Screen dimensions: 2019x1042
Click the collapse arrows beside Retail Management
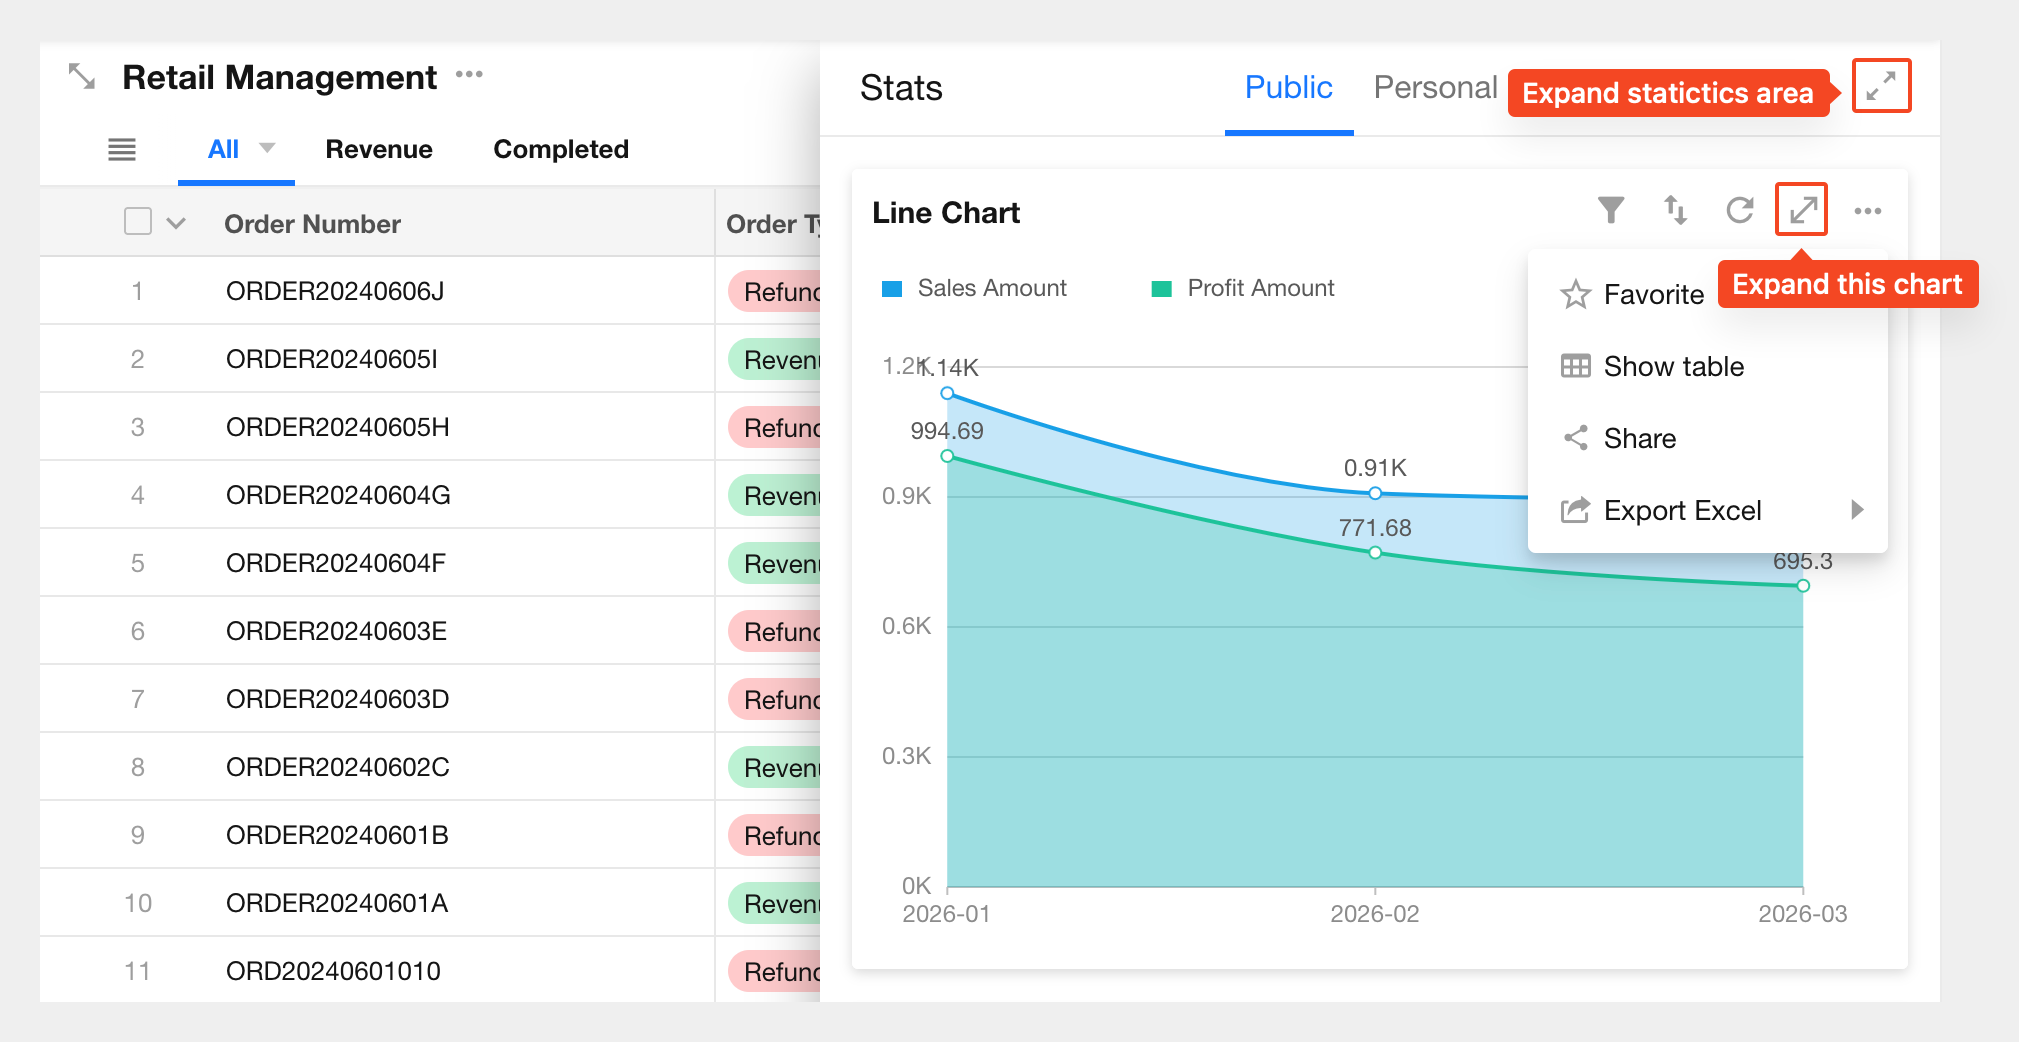[x=82, y=76]
